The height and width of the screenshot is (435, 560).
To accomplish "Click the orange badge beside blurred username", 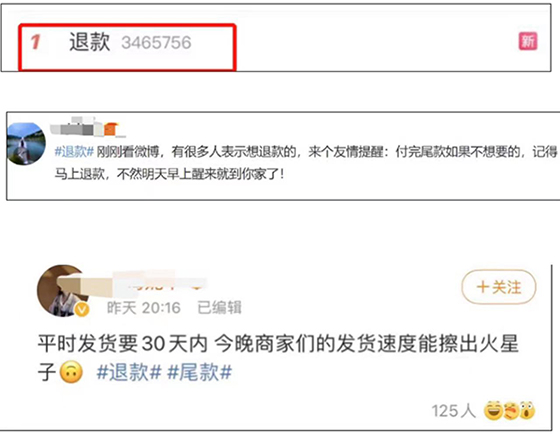I will tap(110, 129).
